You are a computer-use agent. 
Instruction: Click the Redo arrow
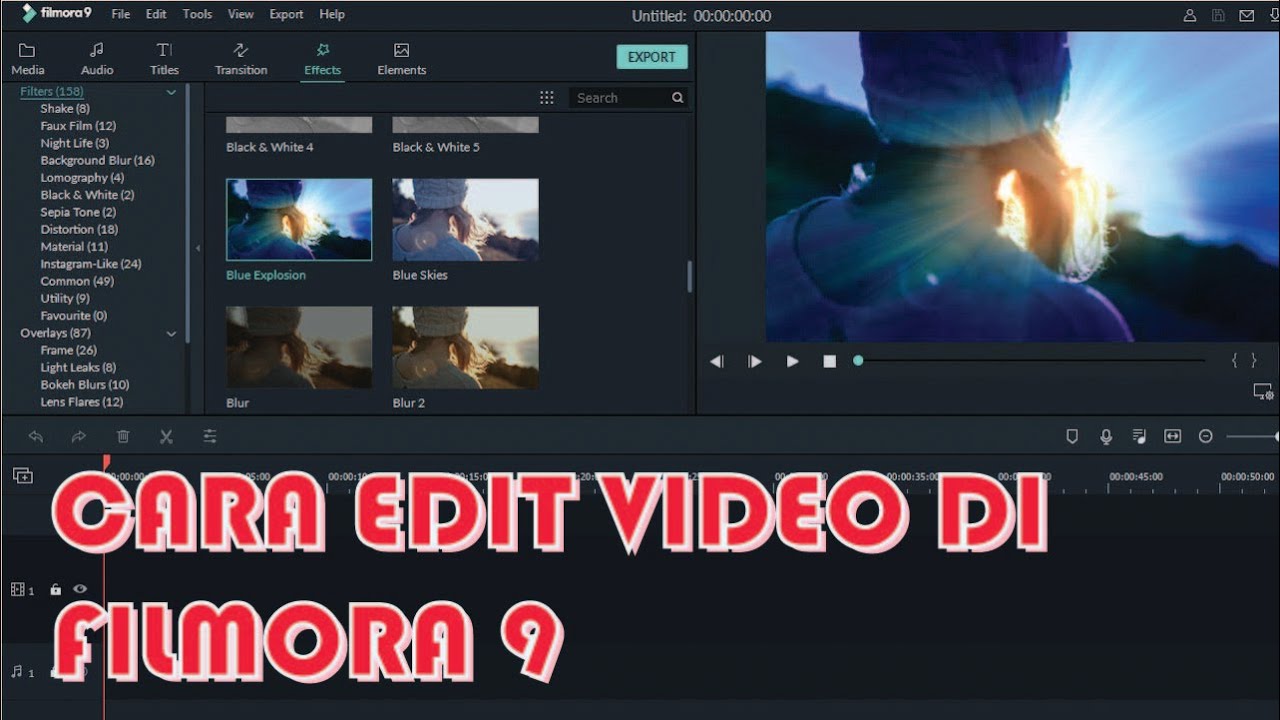click(x=79, y=436)
